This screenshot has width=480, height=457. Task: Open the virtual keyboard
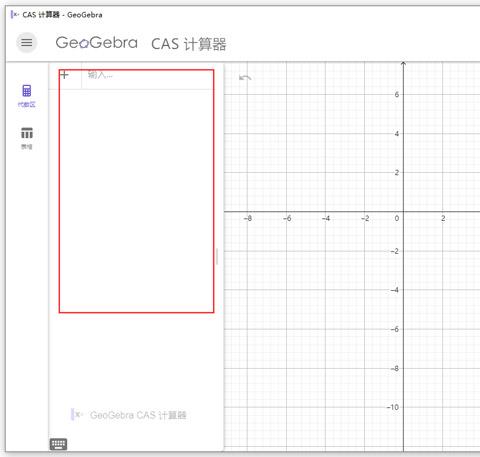[58, 444]
